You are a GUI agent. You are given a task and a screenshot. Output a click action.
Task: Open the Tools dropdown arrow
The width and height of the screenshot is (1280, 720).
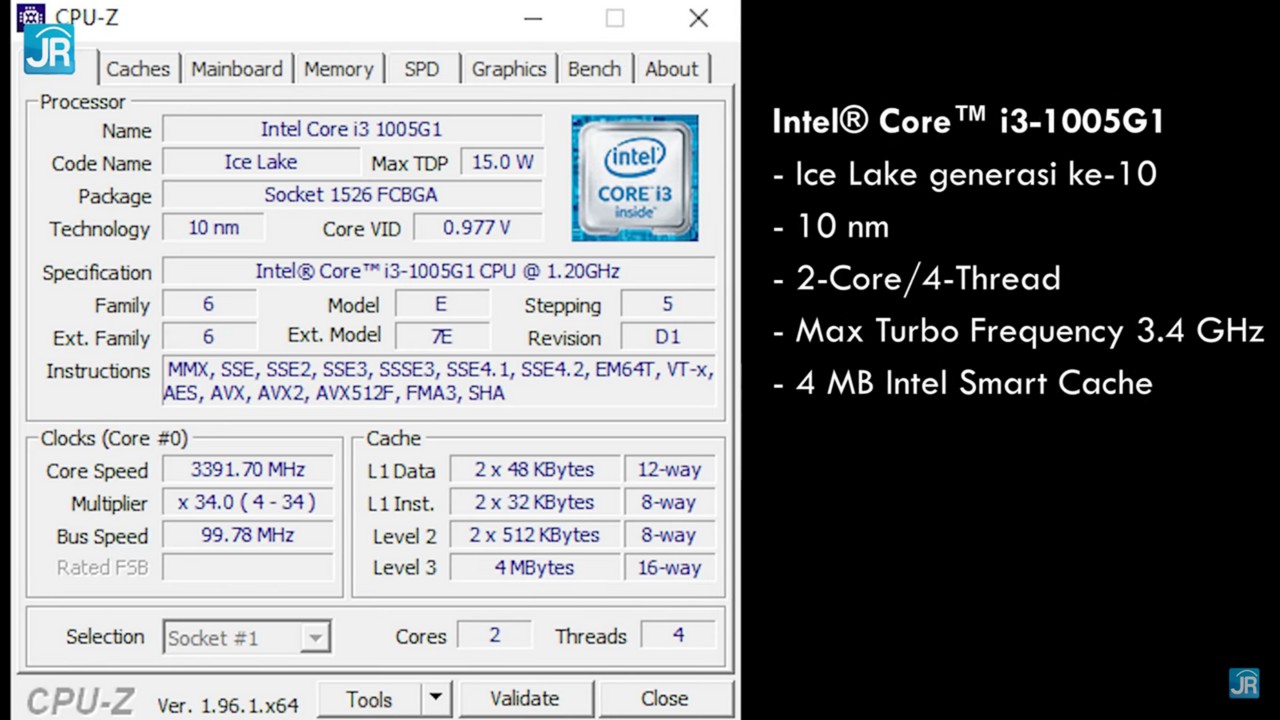[435, 699]
